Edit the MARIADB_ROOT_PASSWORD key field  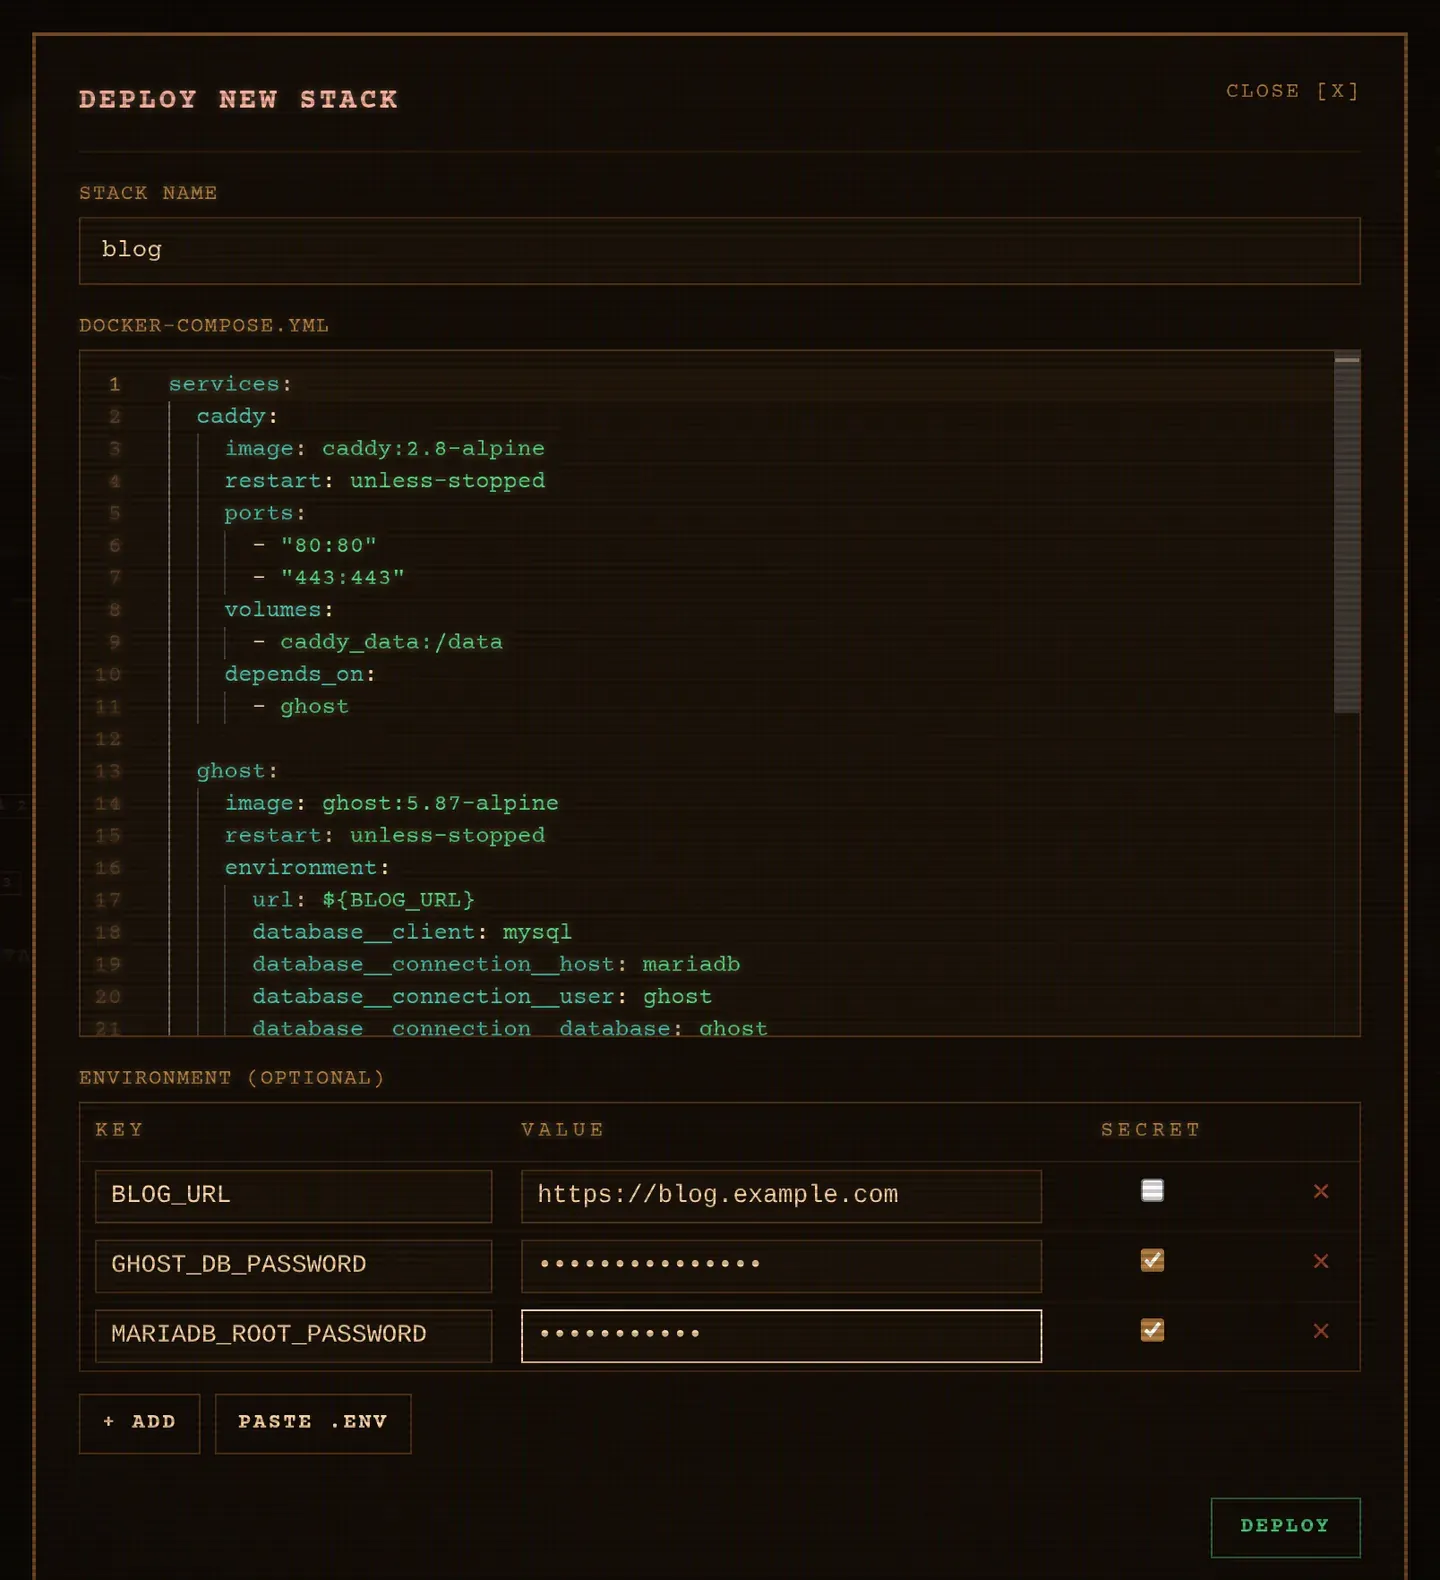[293, 1336]
